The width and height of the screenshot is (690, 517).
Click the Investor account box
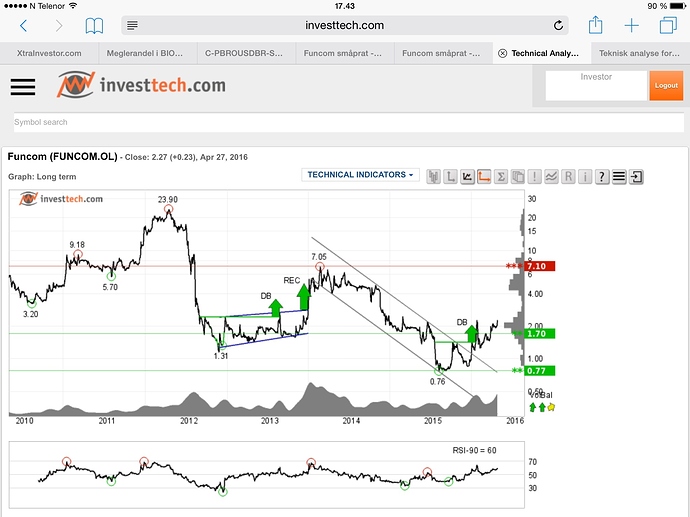tap(596, 85)
